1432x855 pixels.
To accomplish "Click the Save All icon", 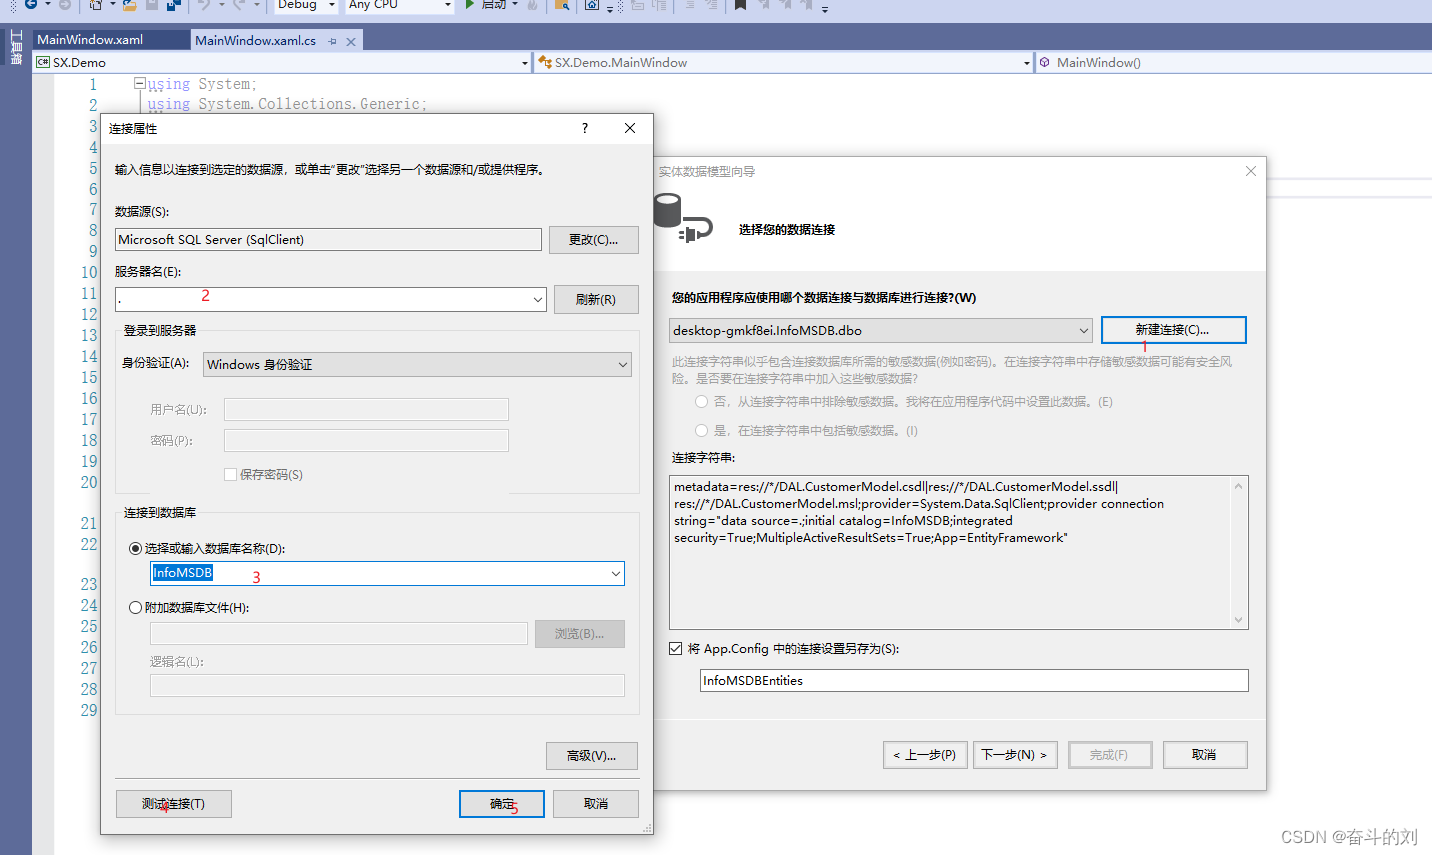I will 171,8.
